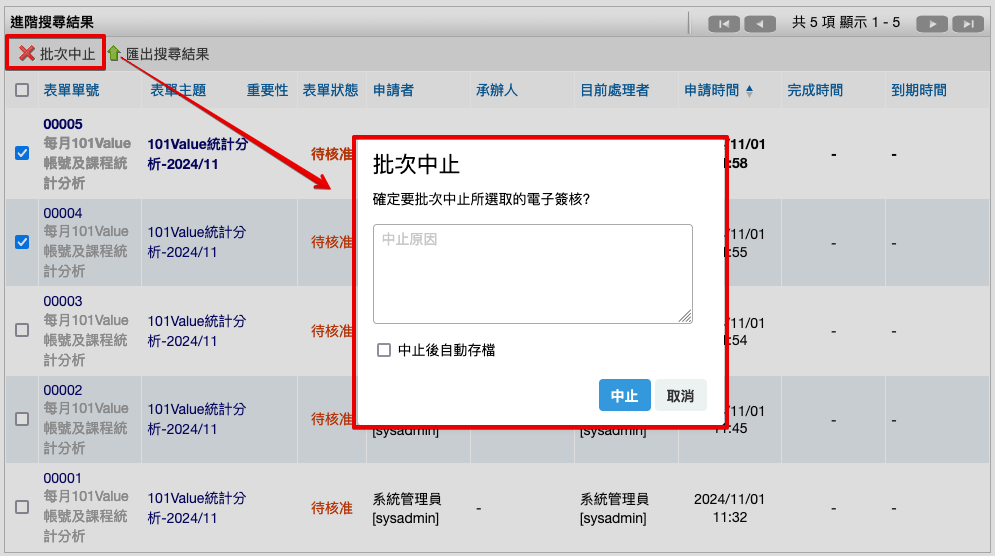Viewport: 995px width, 556px height.
Task: Open form number 00003 link
Action: (x=63, y=301)
